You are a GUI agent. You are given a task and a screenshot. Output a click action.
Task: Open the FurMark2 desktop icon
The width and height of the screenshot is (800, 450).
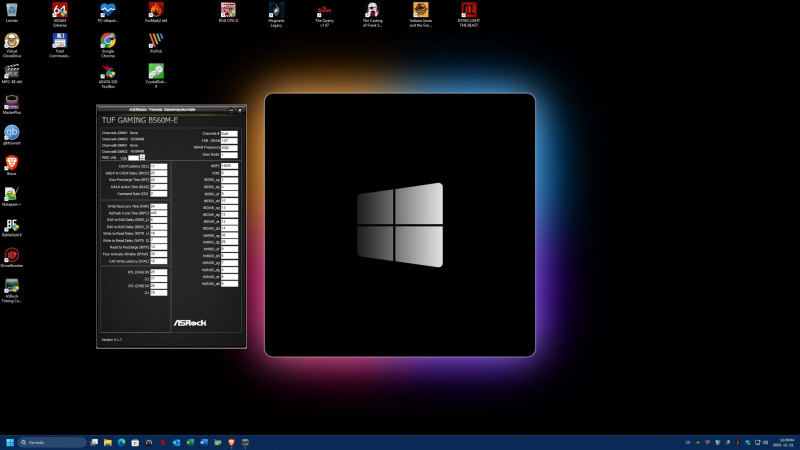click(155, 11)
